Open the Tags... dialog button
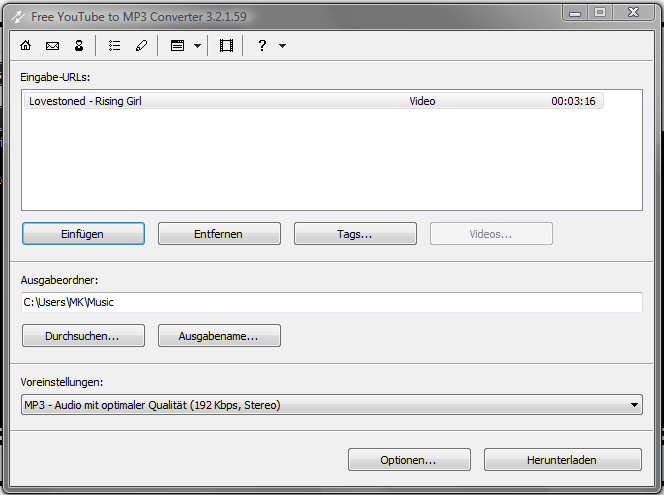The image size is (664, 495). [x=355, y=234]
